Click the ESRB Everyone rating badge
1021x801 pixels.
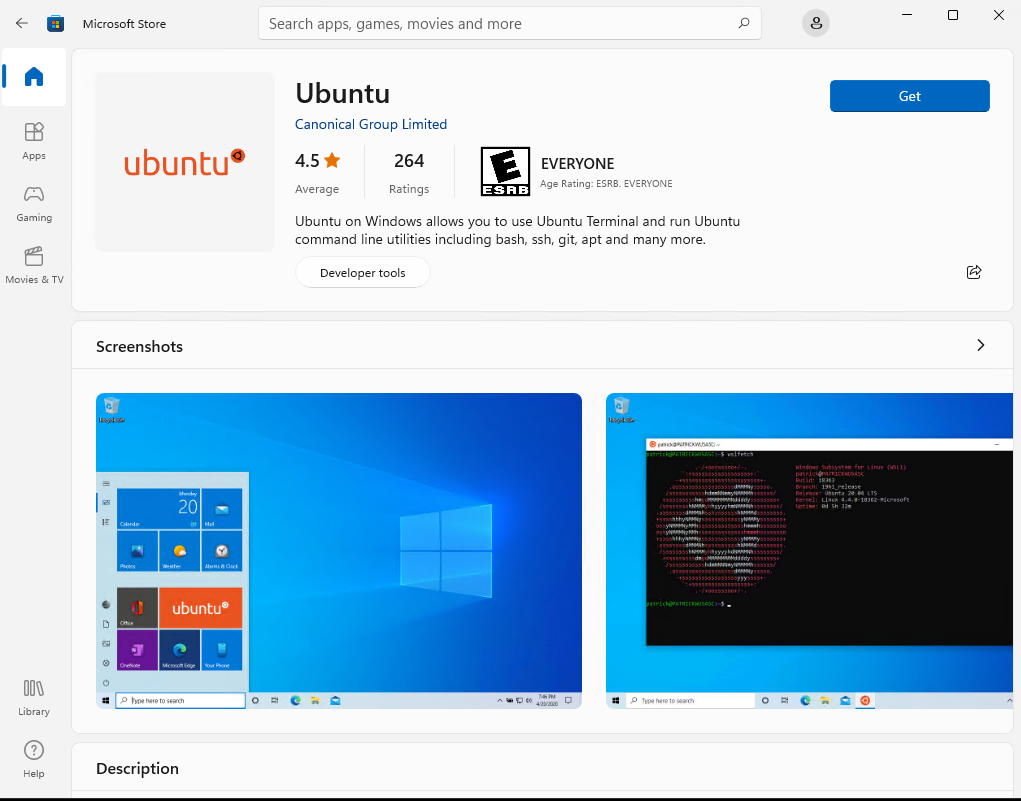(505, 172)
